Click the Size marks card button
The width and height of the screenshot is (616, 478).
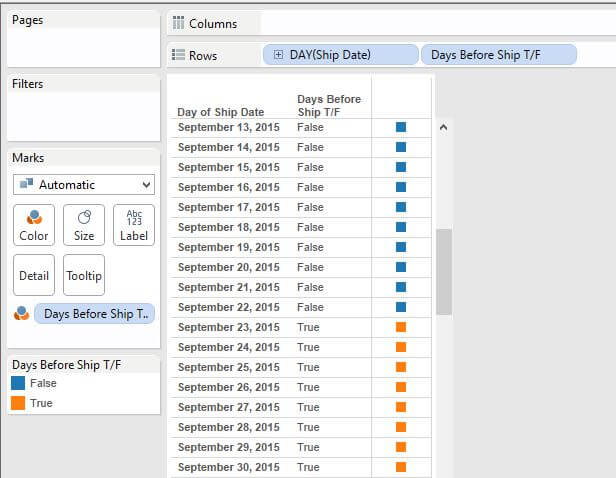[84, 224]
